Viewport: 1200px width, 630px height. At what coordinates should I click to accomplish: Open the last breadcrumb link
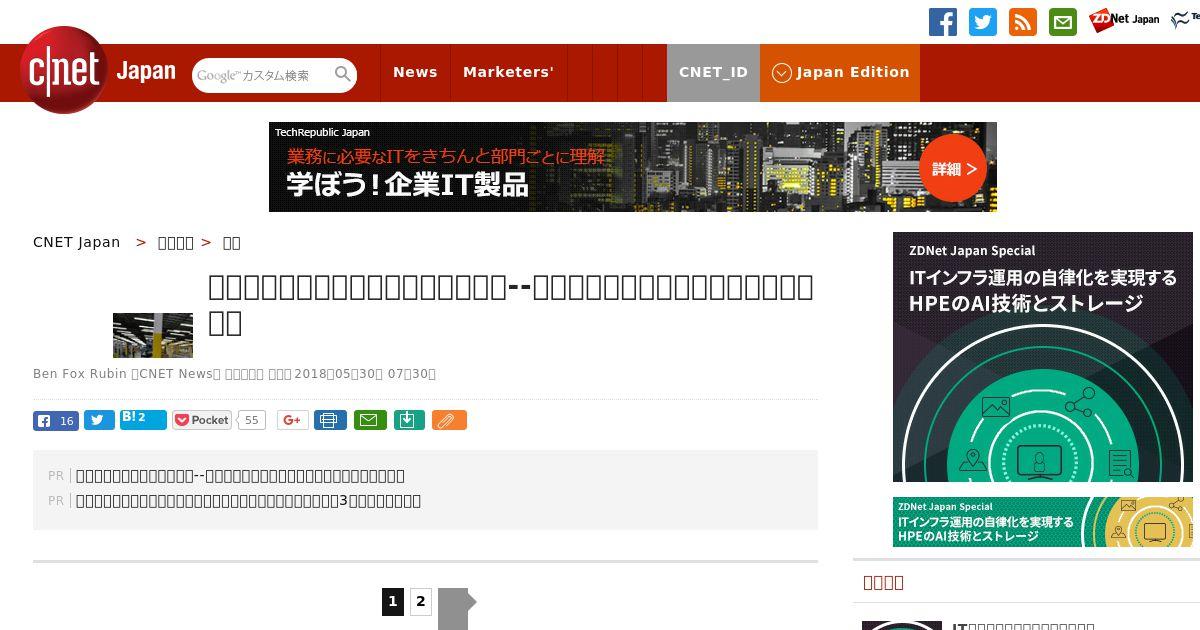point(231,242)
